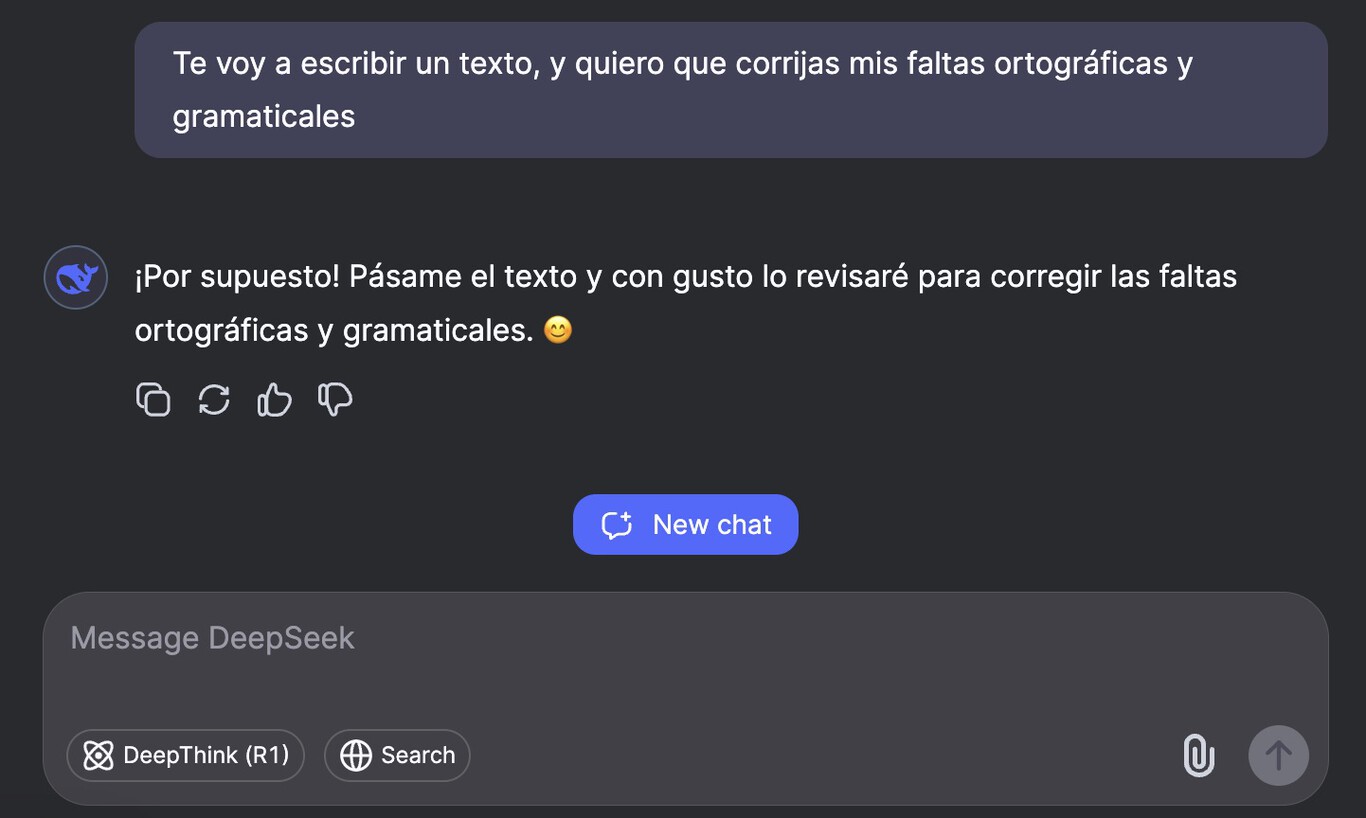Regenerate DeepSeek's reply
Image resolution: width=1366 pixels, height=818 pixels.
click(213, 399)
